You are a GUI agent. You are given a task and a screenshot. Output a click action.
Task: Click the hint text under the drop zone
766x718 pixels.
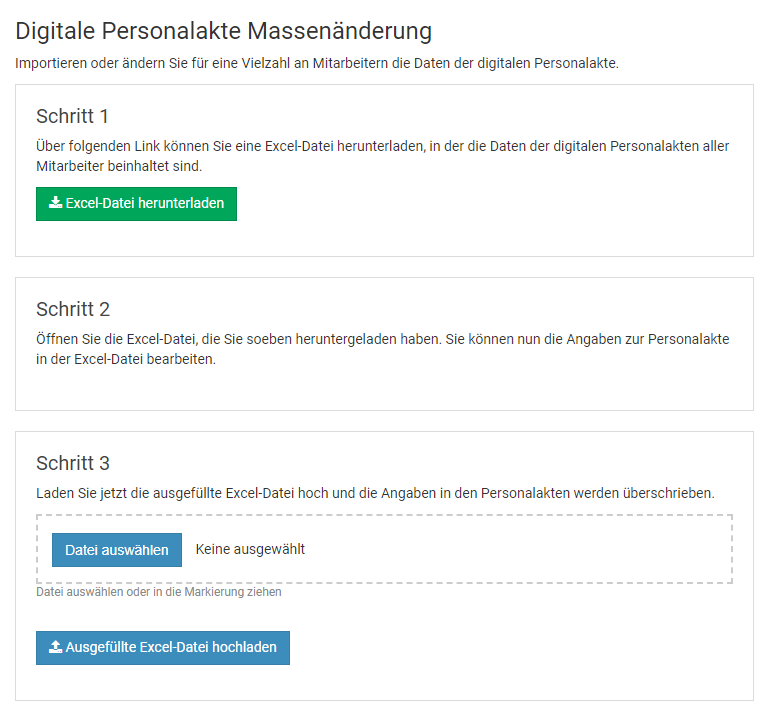pos(158,592)
